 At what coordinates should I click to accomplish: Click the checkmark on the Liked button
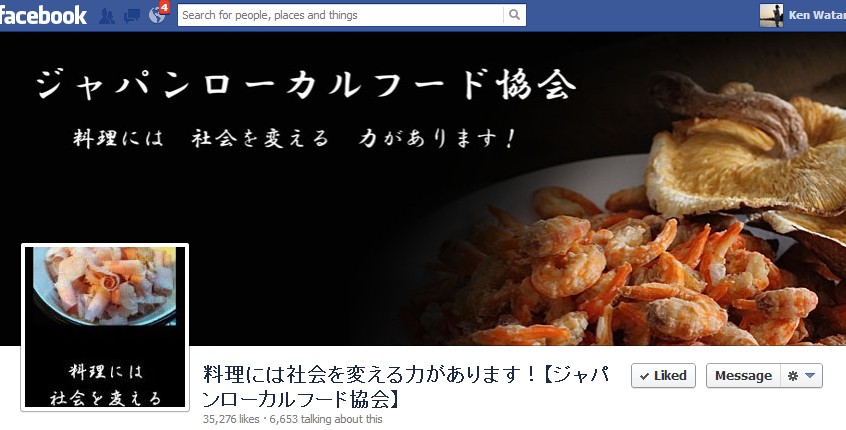click(644, 377)
